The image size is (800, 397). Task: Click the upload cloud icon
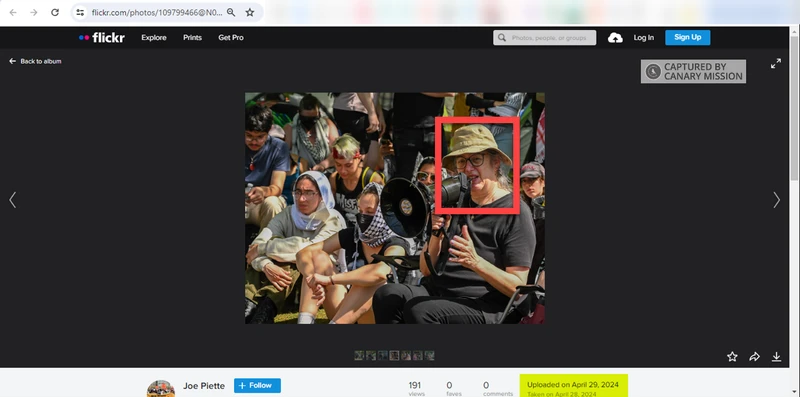click(x=615, y=38)
